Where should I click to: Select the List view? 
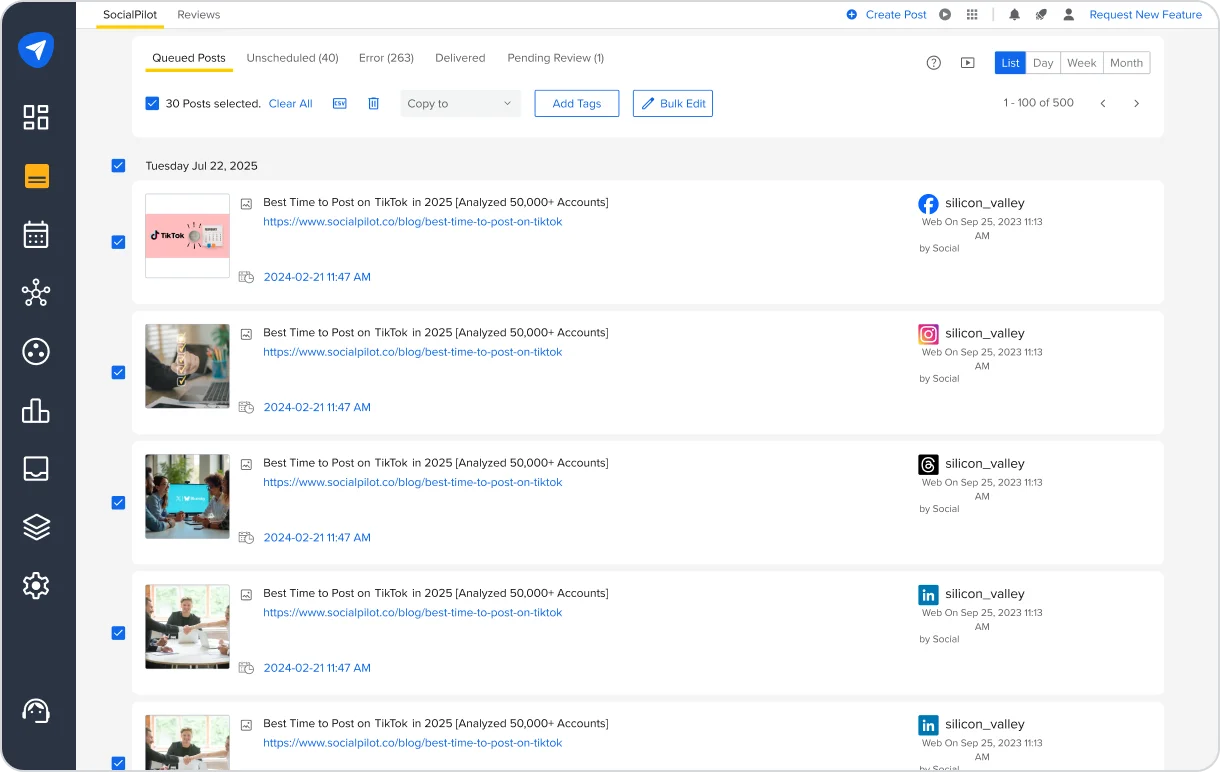1010,63
